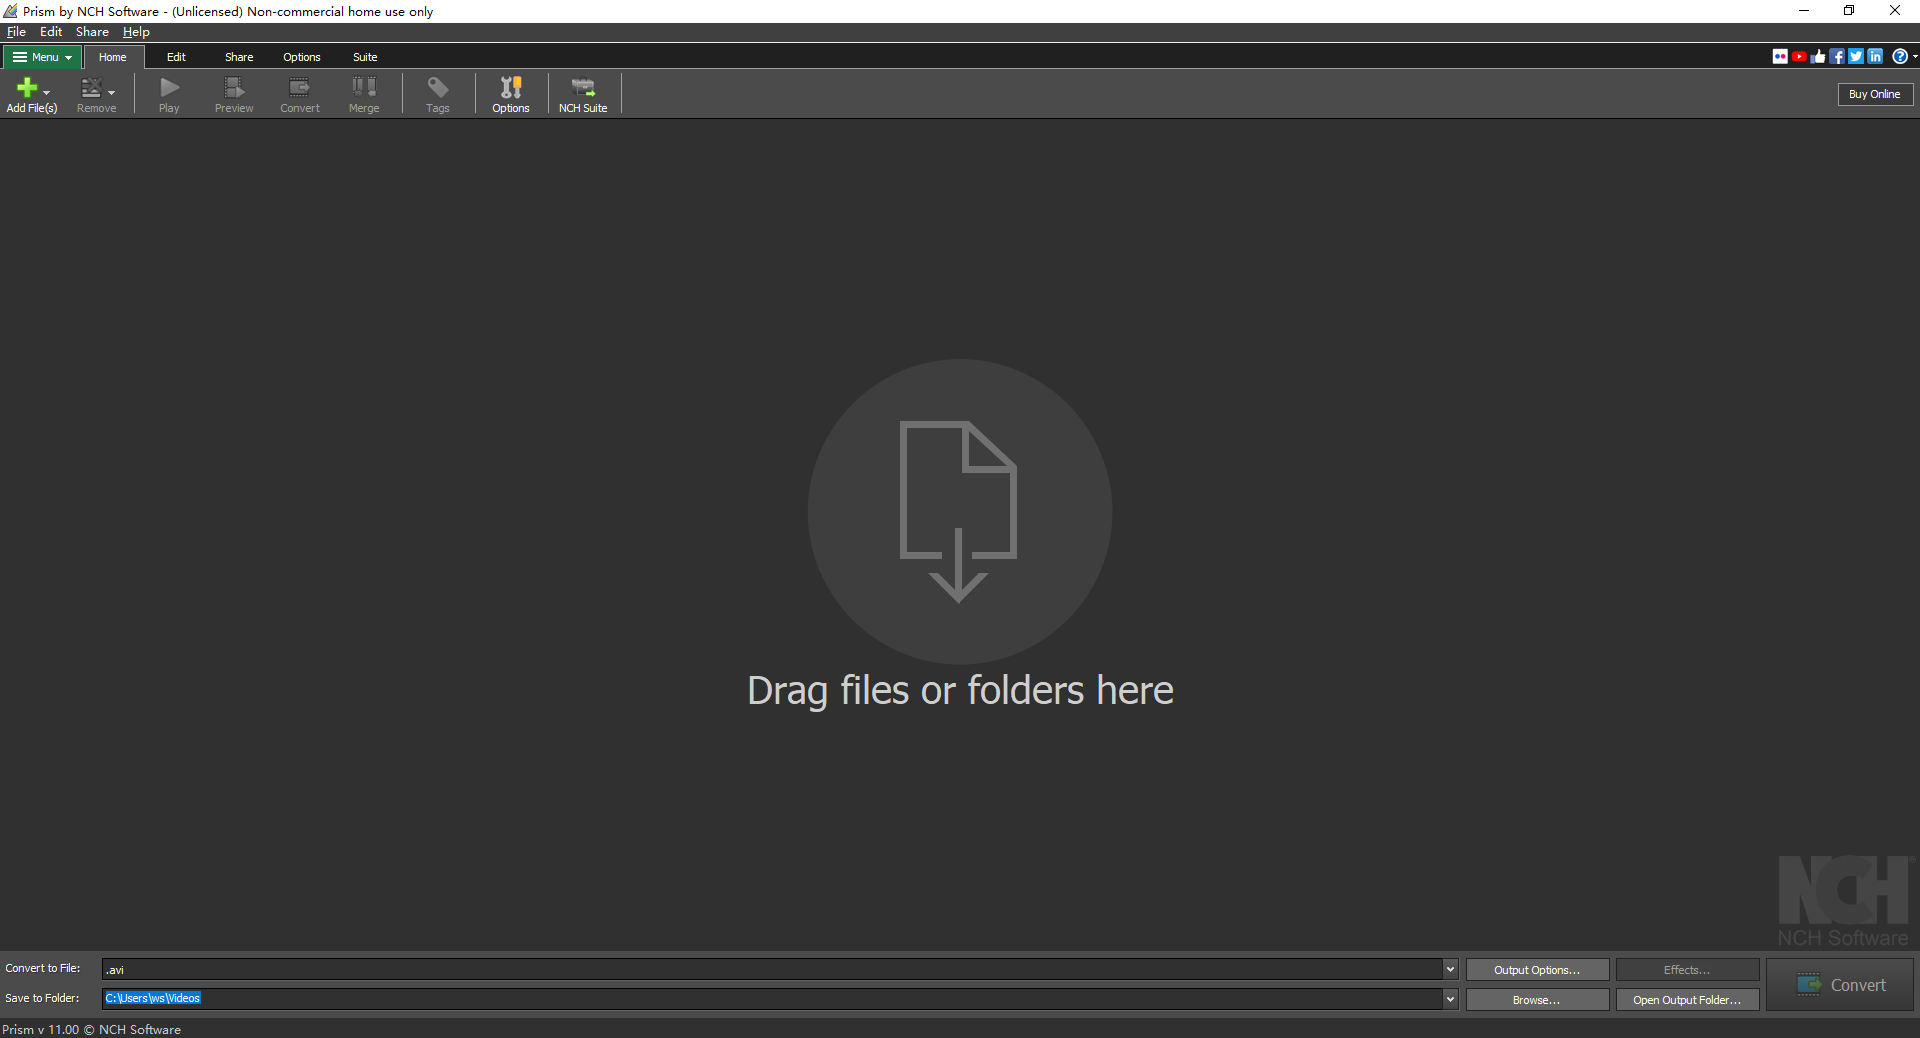The width and height of the screenshot is (1920, 1038).
Task: Switch to the Options ribbon tab
Action: pos(302,57)
